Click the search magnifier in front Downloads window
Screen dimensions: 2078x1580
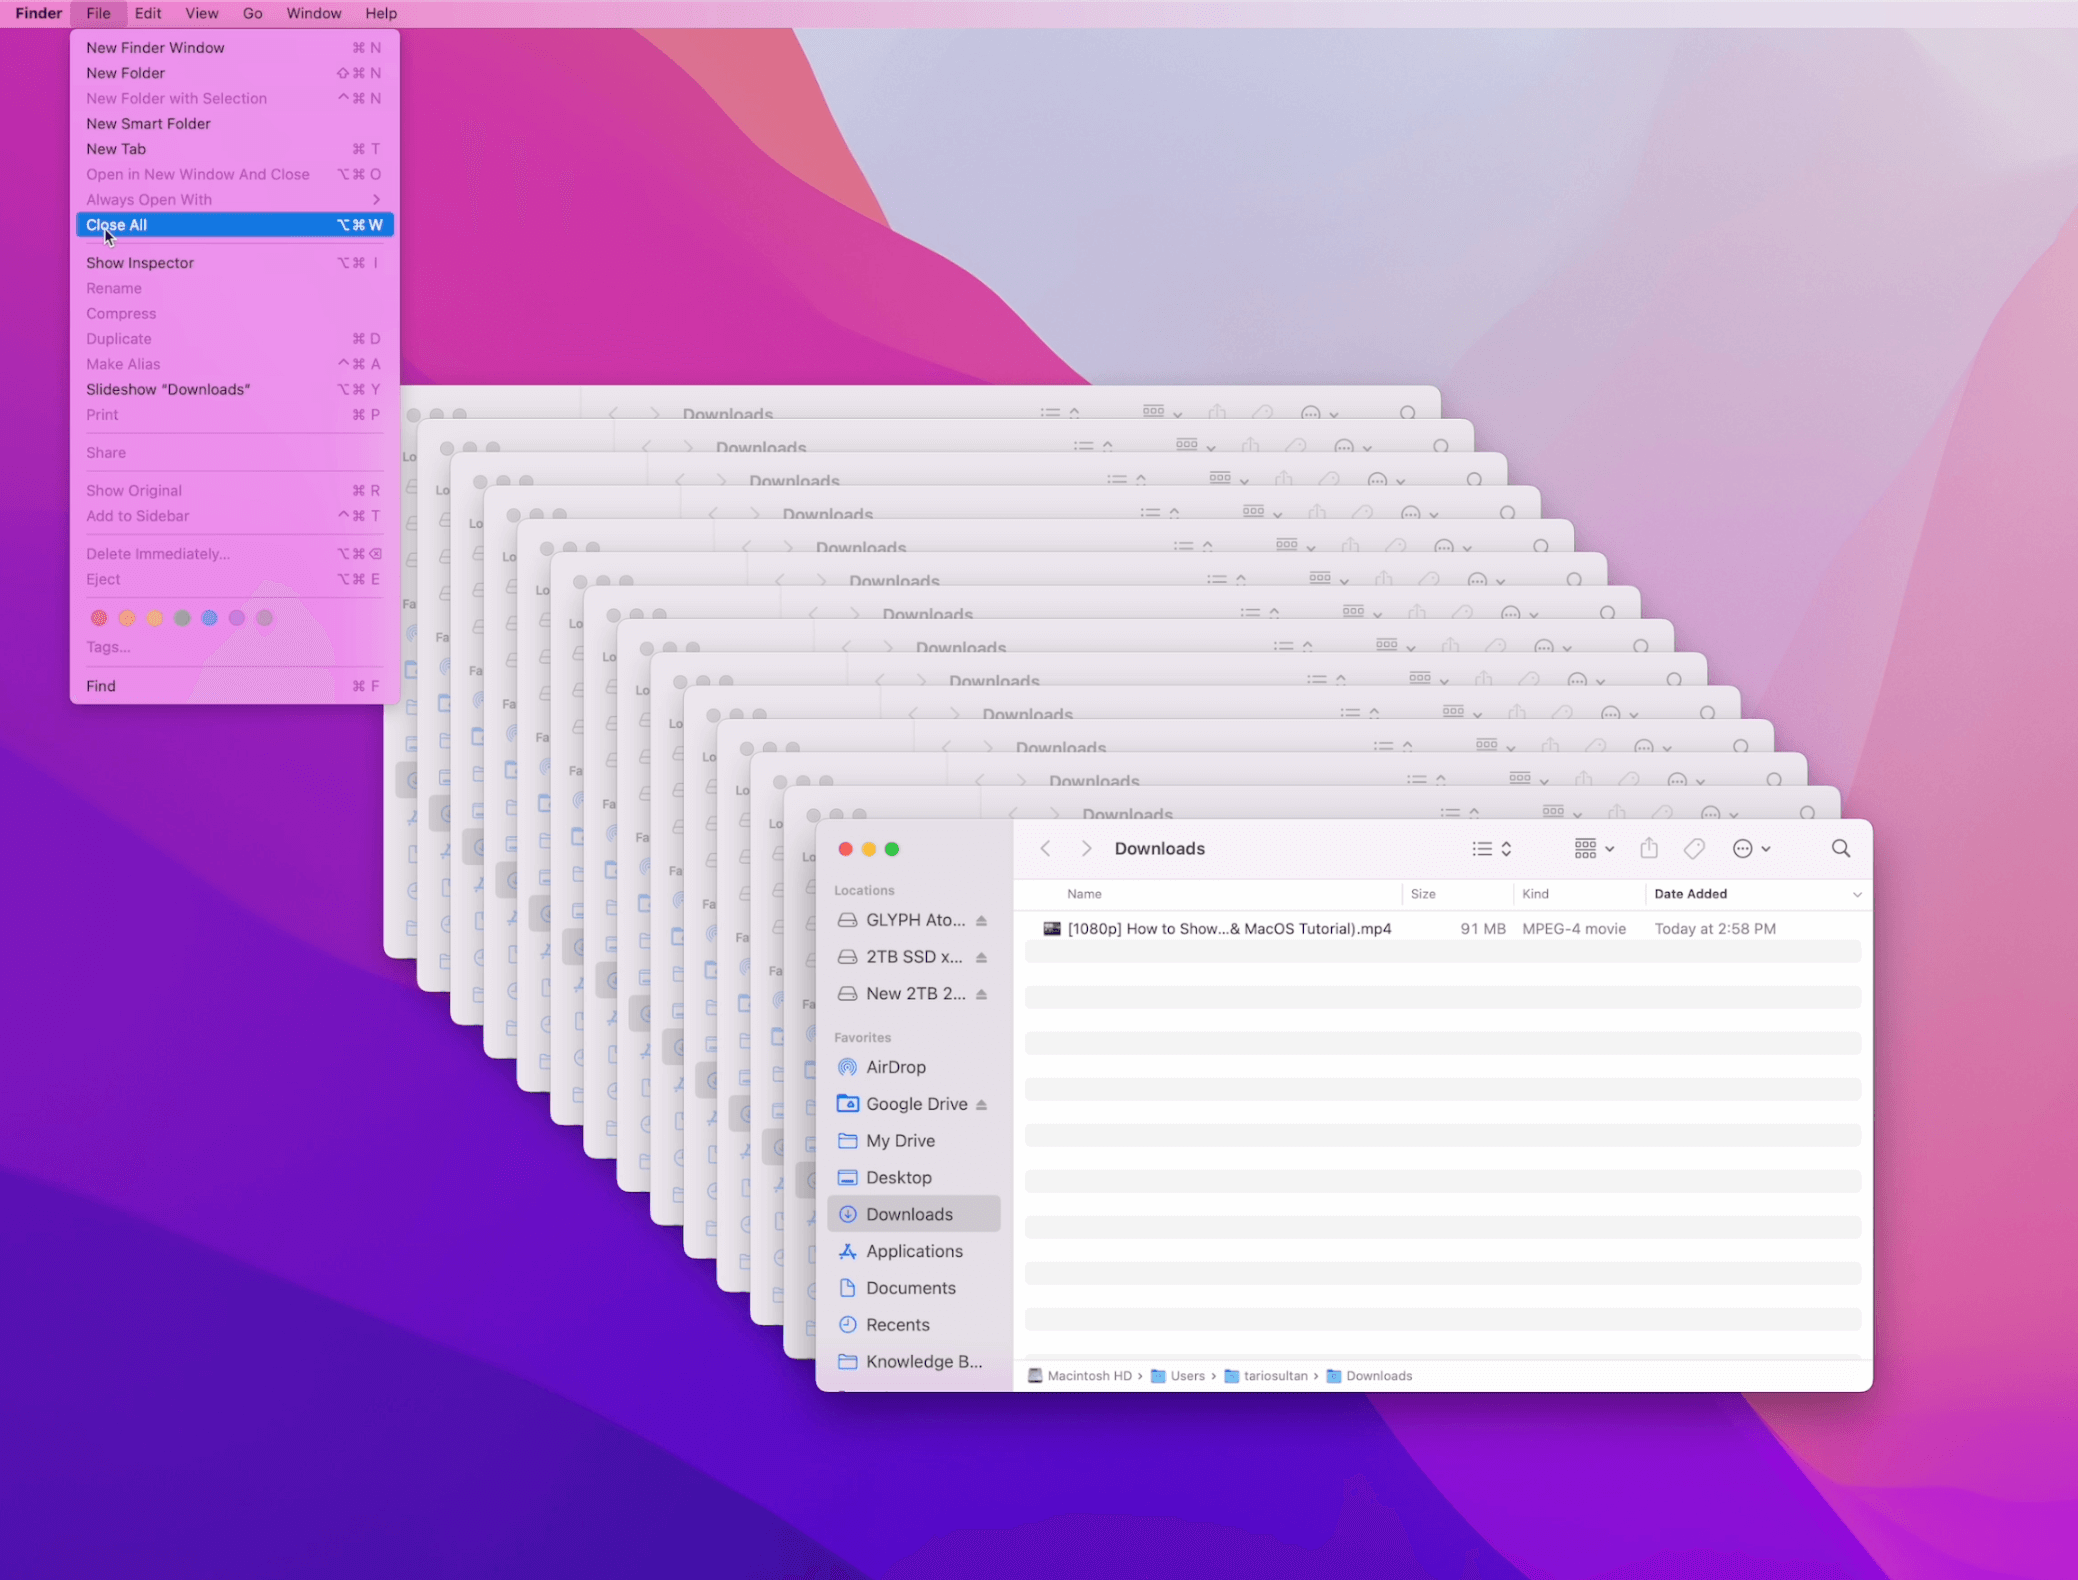click(1840, 848)
